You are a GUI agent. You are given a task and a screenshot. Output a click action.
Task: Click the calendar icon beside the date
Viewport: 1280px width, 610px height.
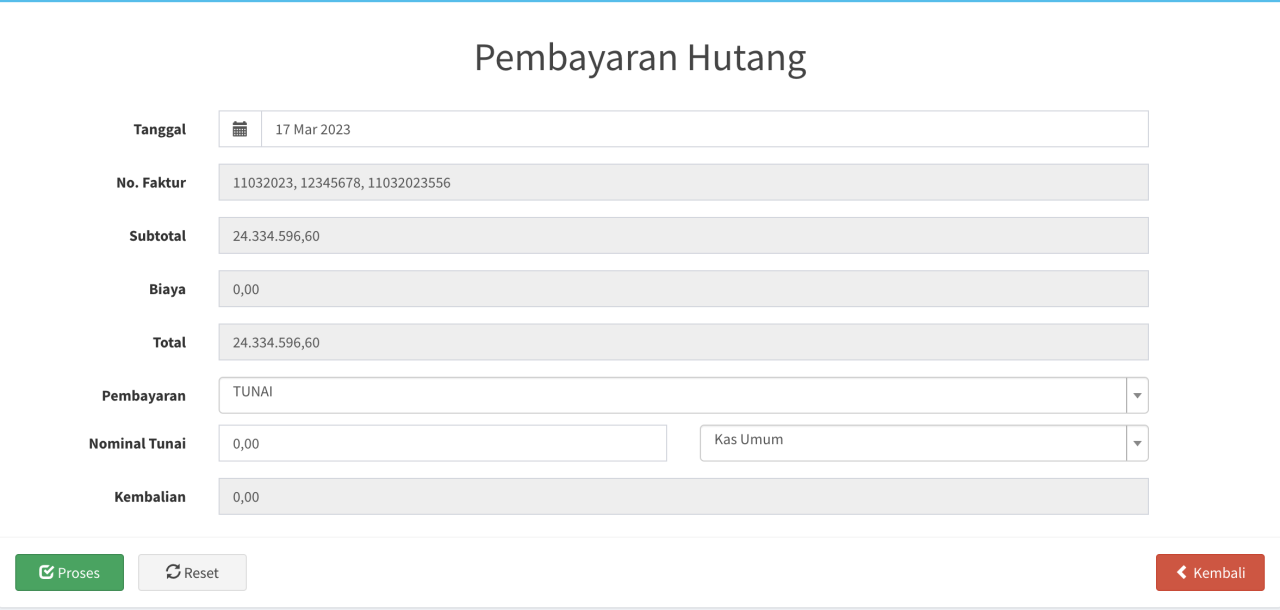point(240,129)
